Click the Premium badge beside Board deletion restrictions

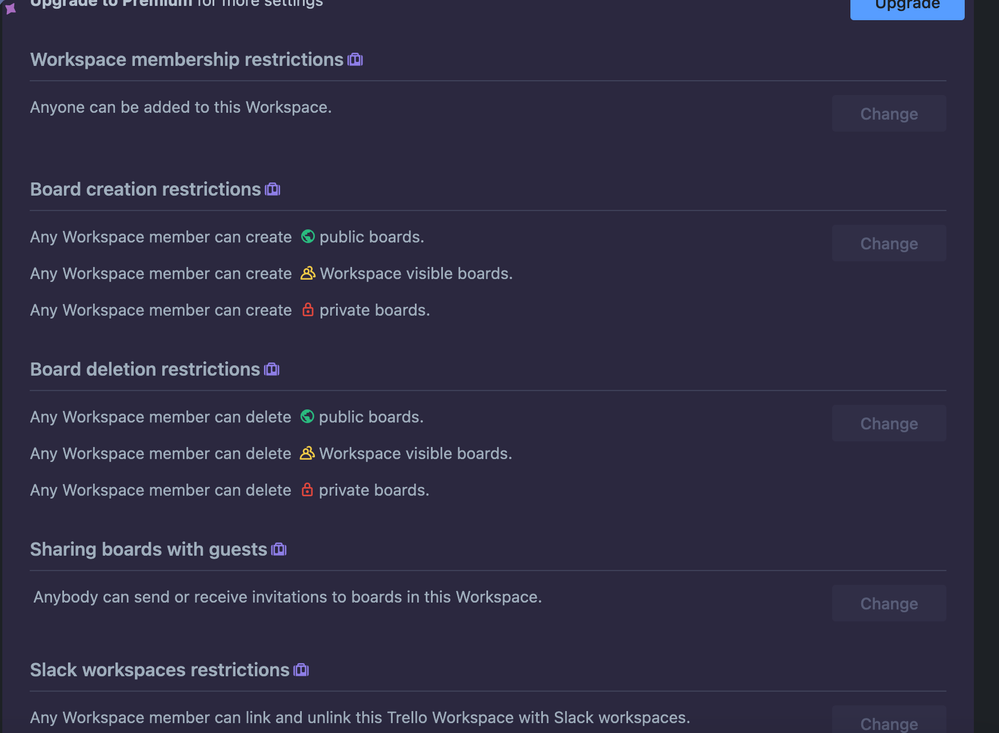point(271,368)
